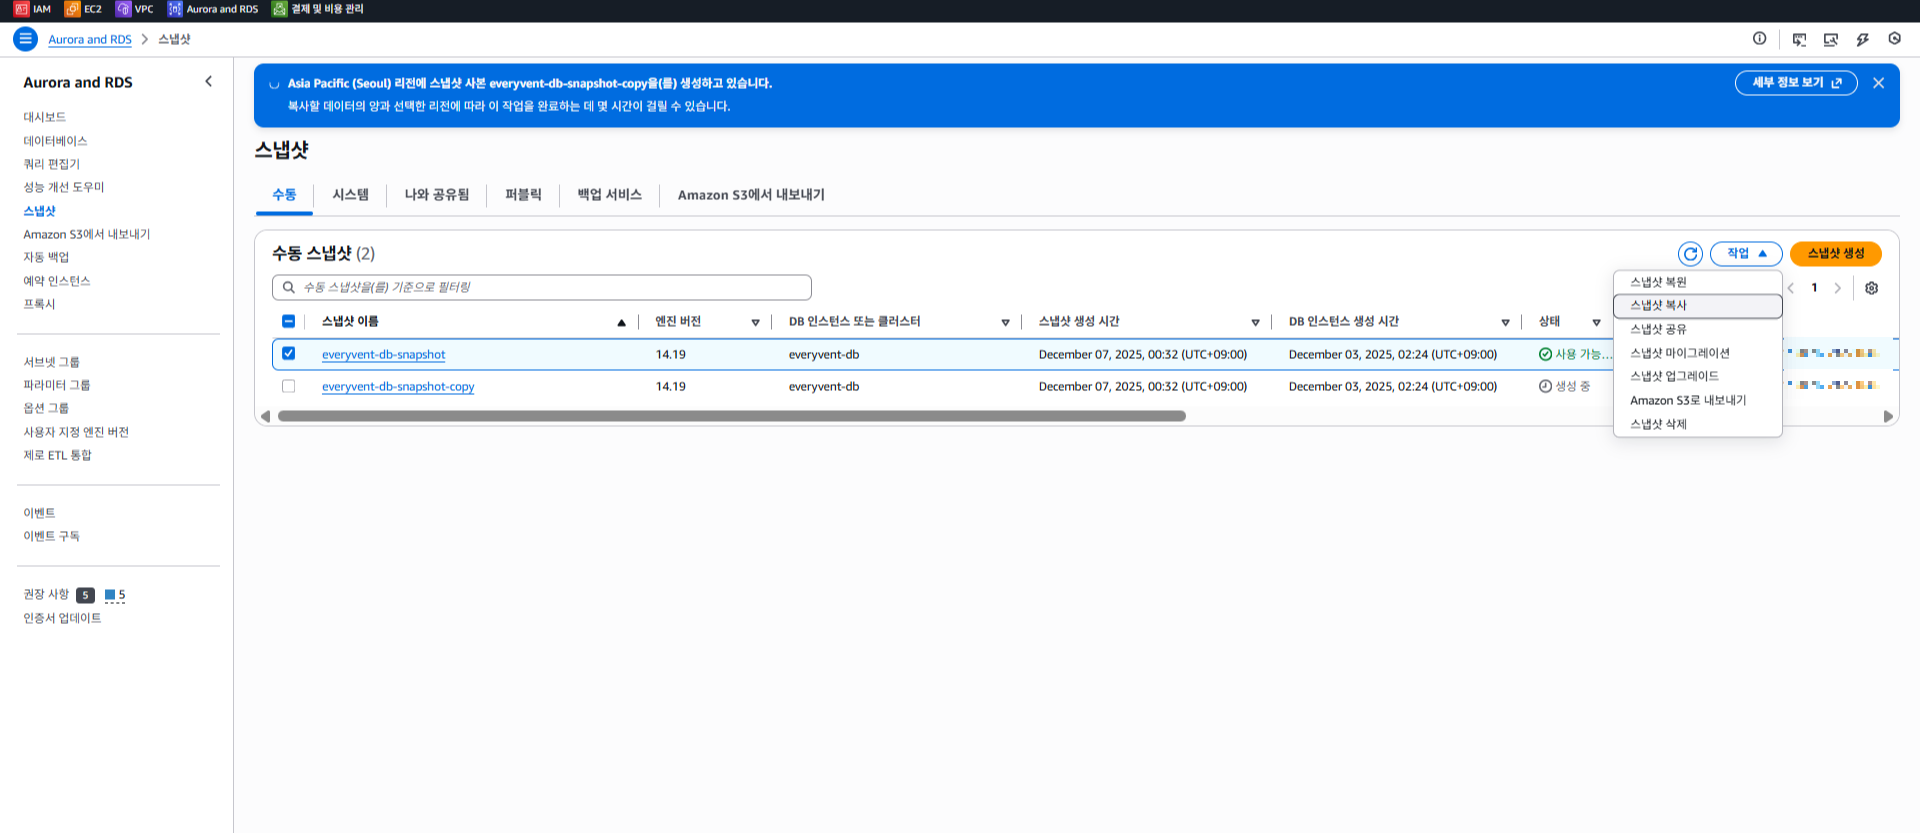Open the Aurora and RDS shortcut icon
Viewport: 1920px width, 833px height.
pyautogui.click(x=175, y=9)
